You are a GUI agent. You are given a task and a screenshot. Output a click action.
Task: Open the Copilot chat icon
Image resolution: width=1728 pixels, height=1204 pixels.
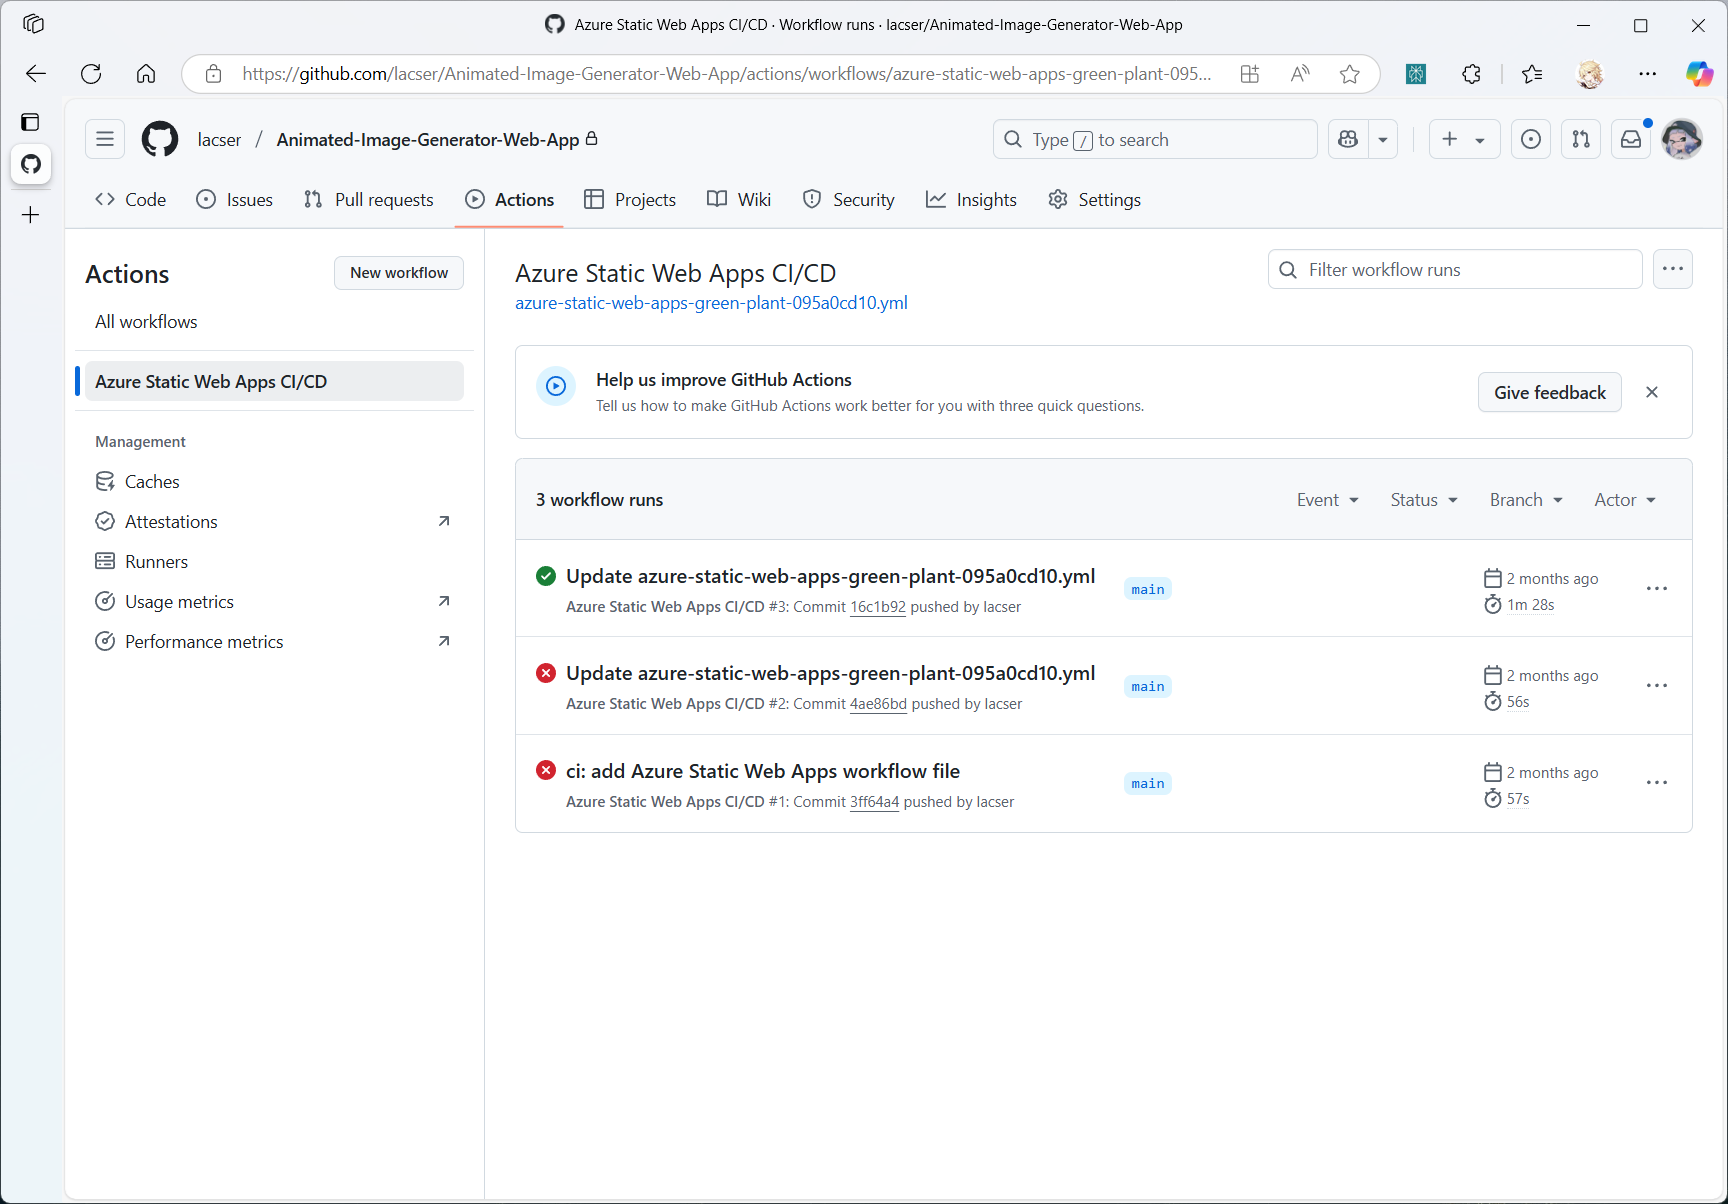(x=1348, y=139)
